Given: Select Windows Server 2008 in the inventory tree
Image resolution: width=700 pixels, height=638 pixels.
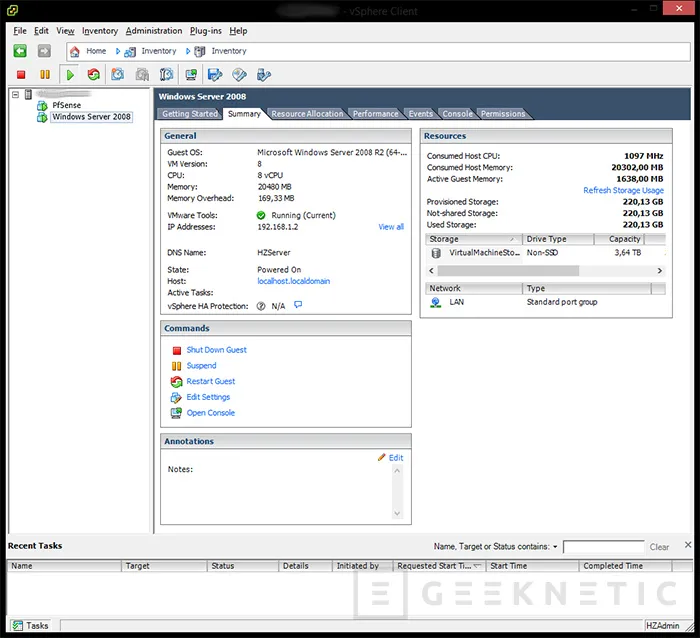Looking at the screenshot, I should point(92,117).
